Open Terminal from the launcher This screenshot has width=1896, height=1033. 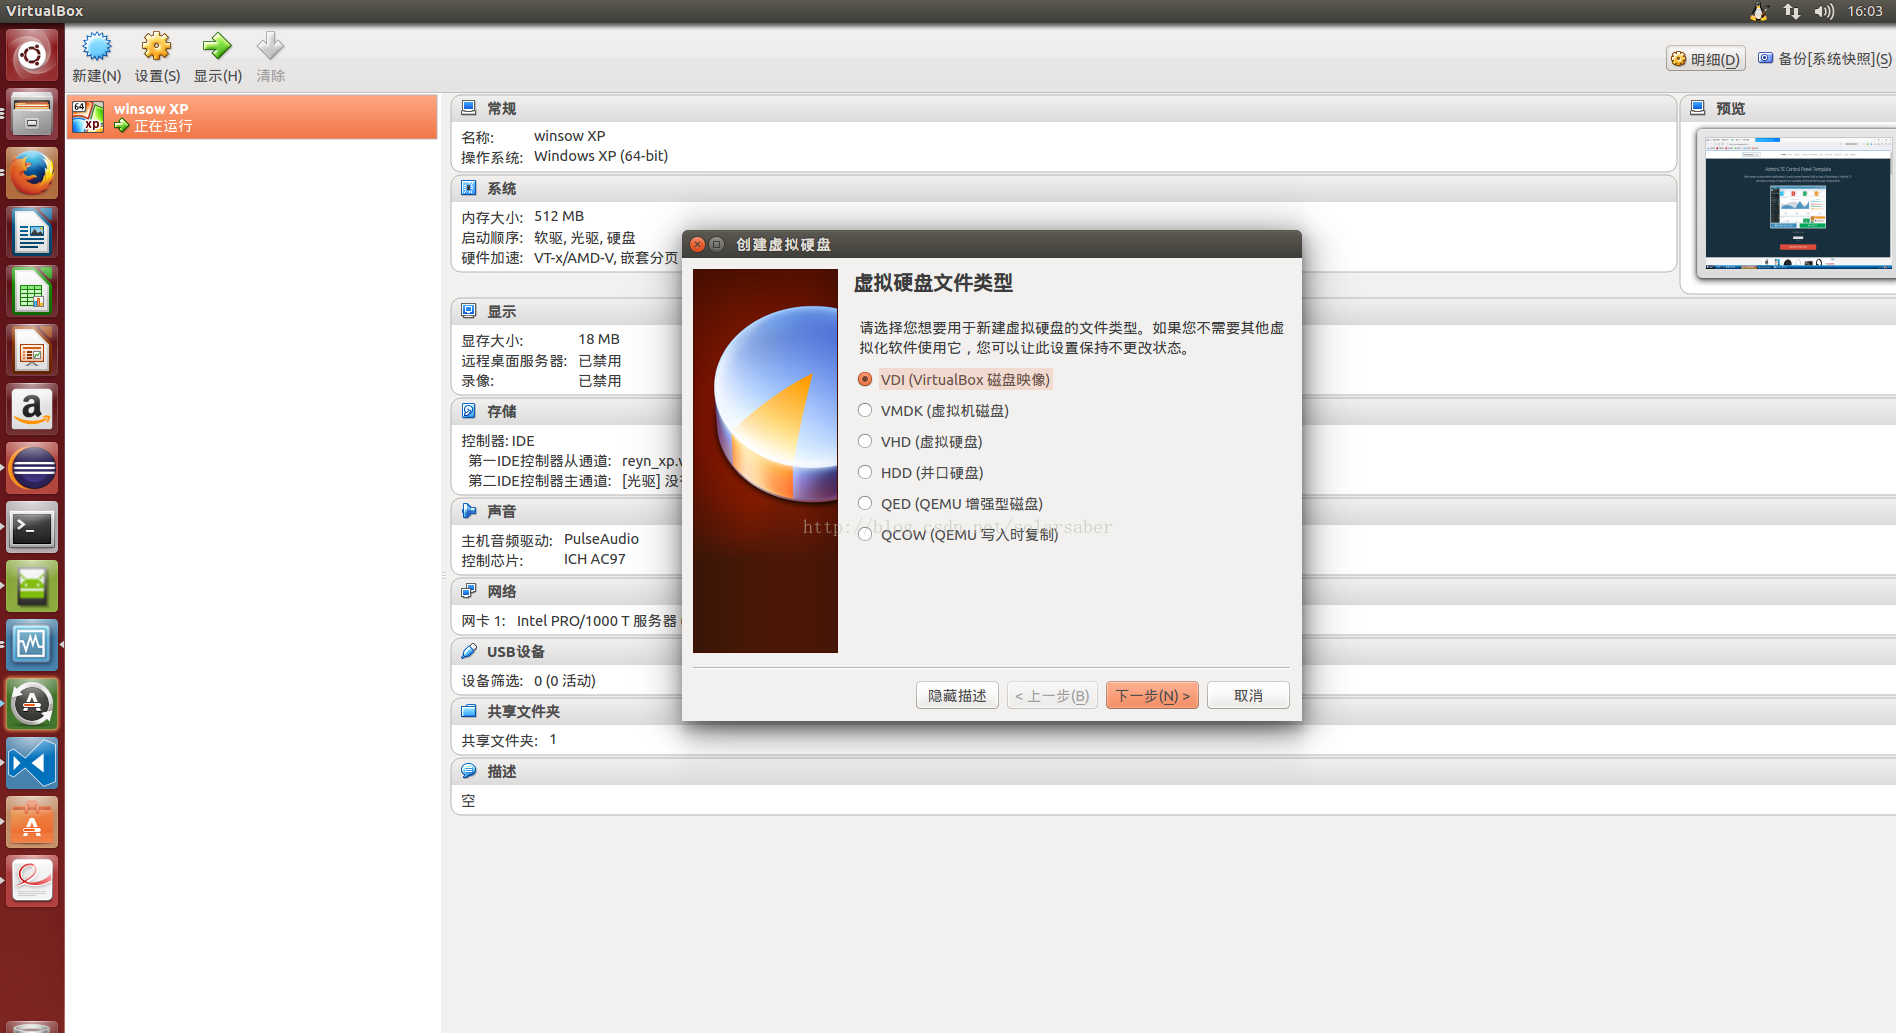click(32, 527)
